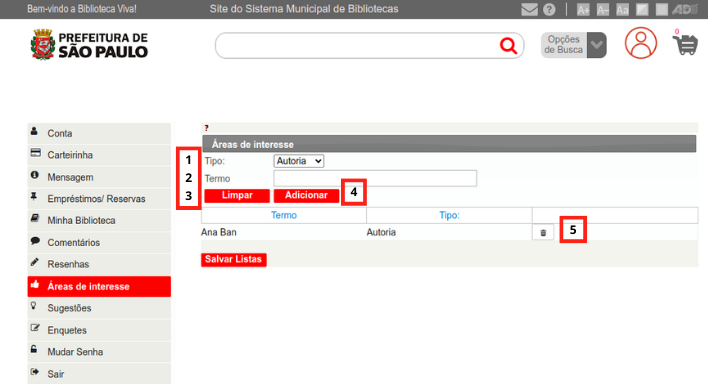Decrease font size with A- icon
708x384 pixels.
coord(603,9)
